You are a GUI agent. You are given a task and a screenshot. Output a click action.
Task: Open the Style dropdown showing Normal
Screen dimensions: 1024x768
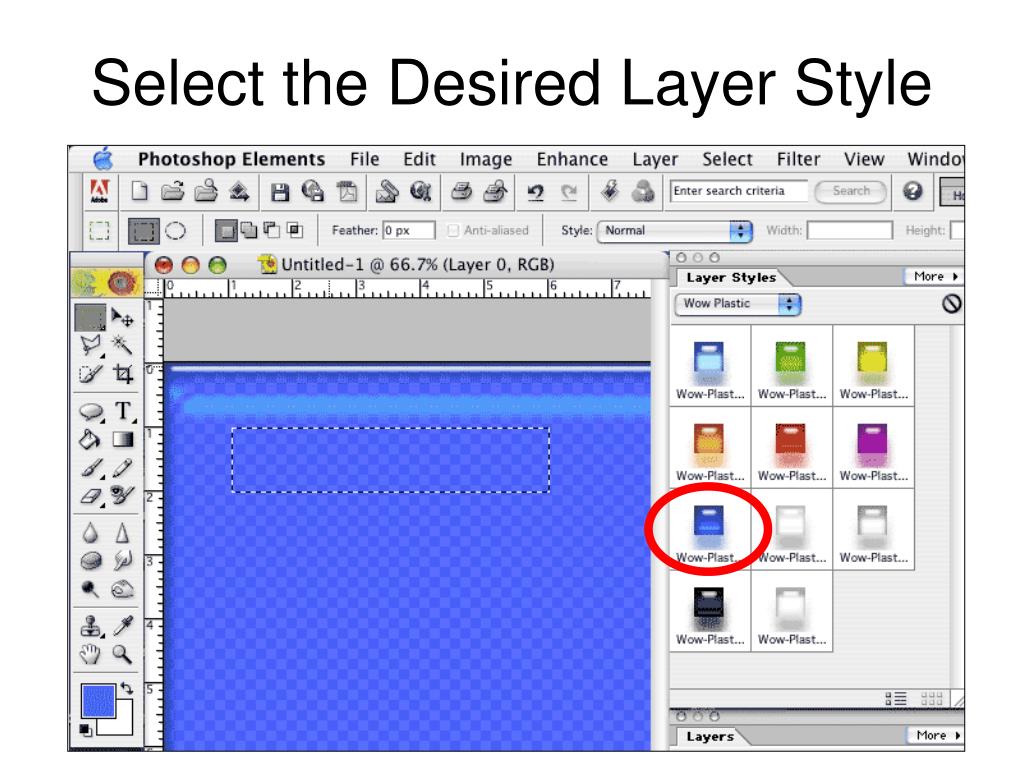pyautogui.click(x=675, y=231)
